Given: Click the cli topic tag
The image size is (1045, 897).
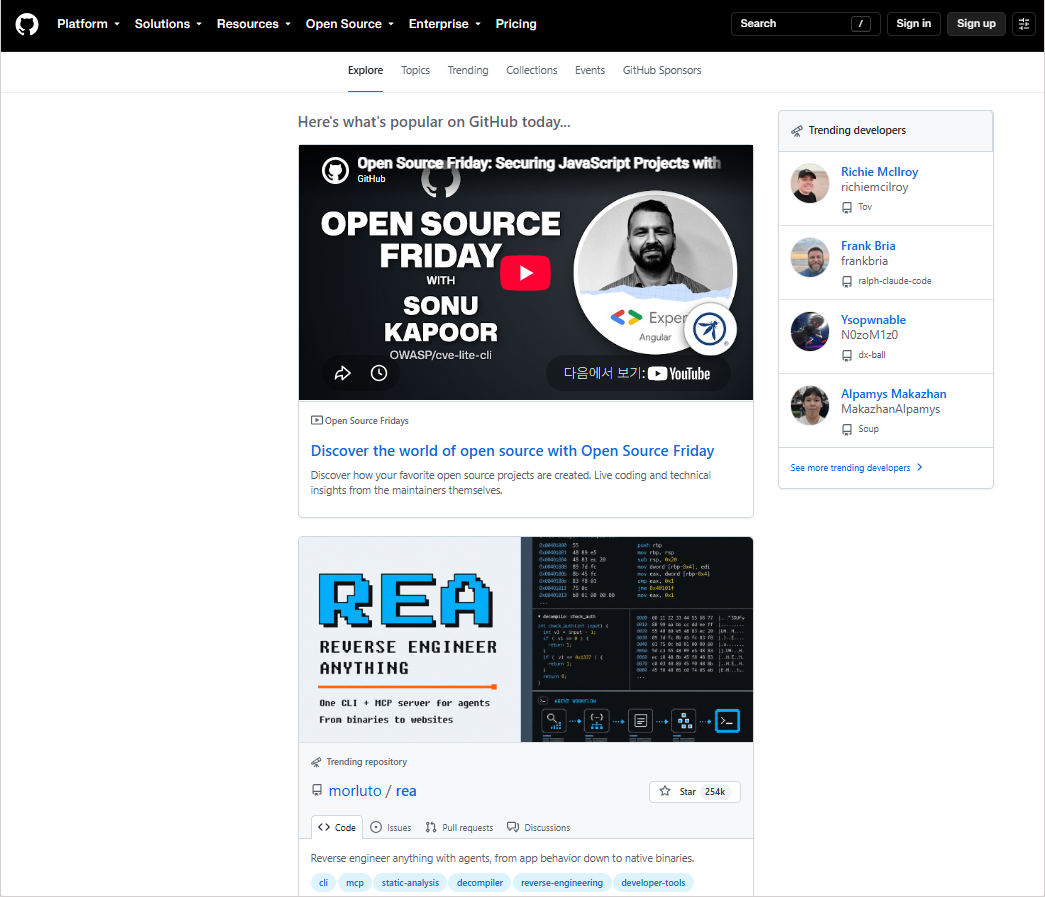Looking at the screenshot, I should coord(323,883).
